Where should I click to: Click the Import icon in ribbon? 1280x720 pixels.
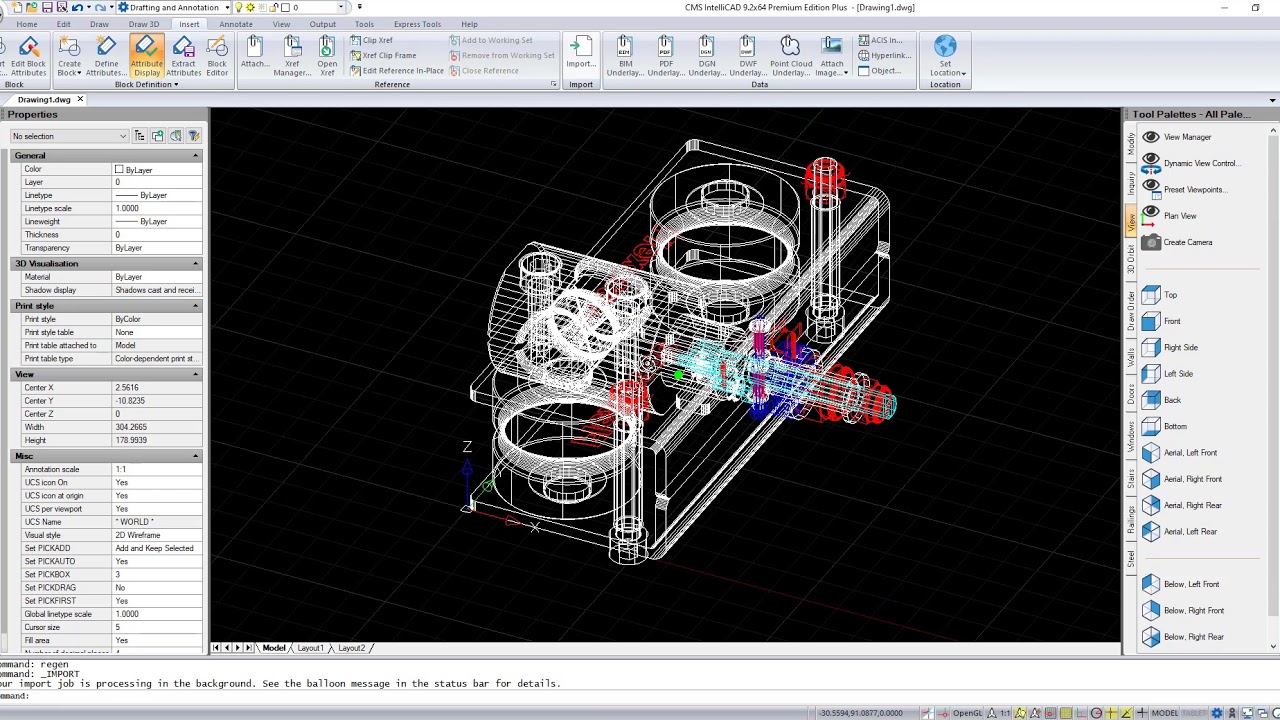click(581, 55)
